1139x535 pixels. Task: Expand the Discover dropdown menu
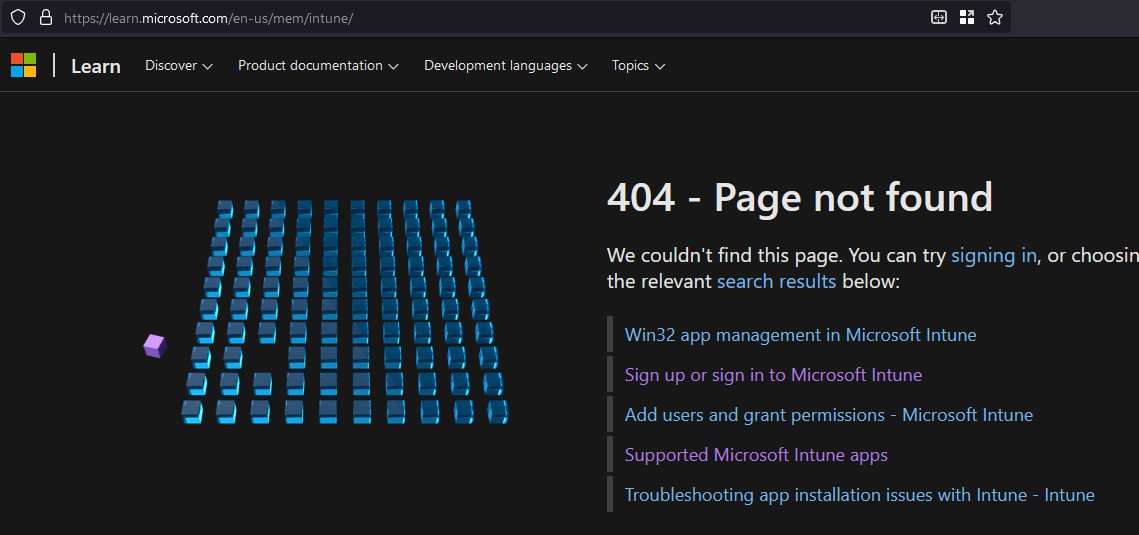[x=179, y=66]
